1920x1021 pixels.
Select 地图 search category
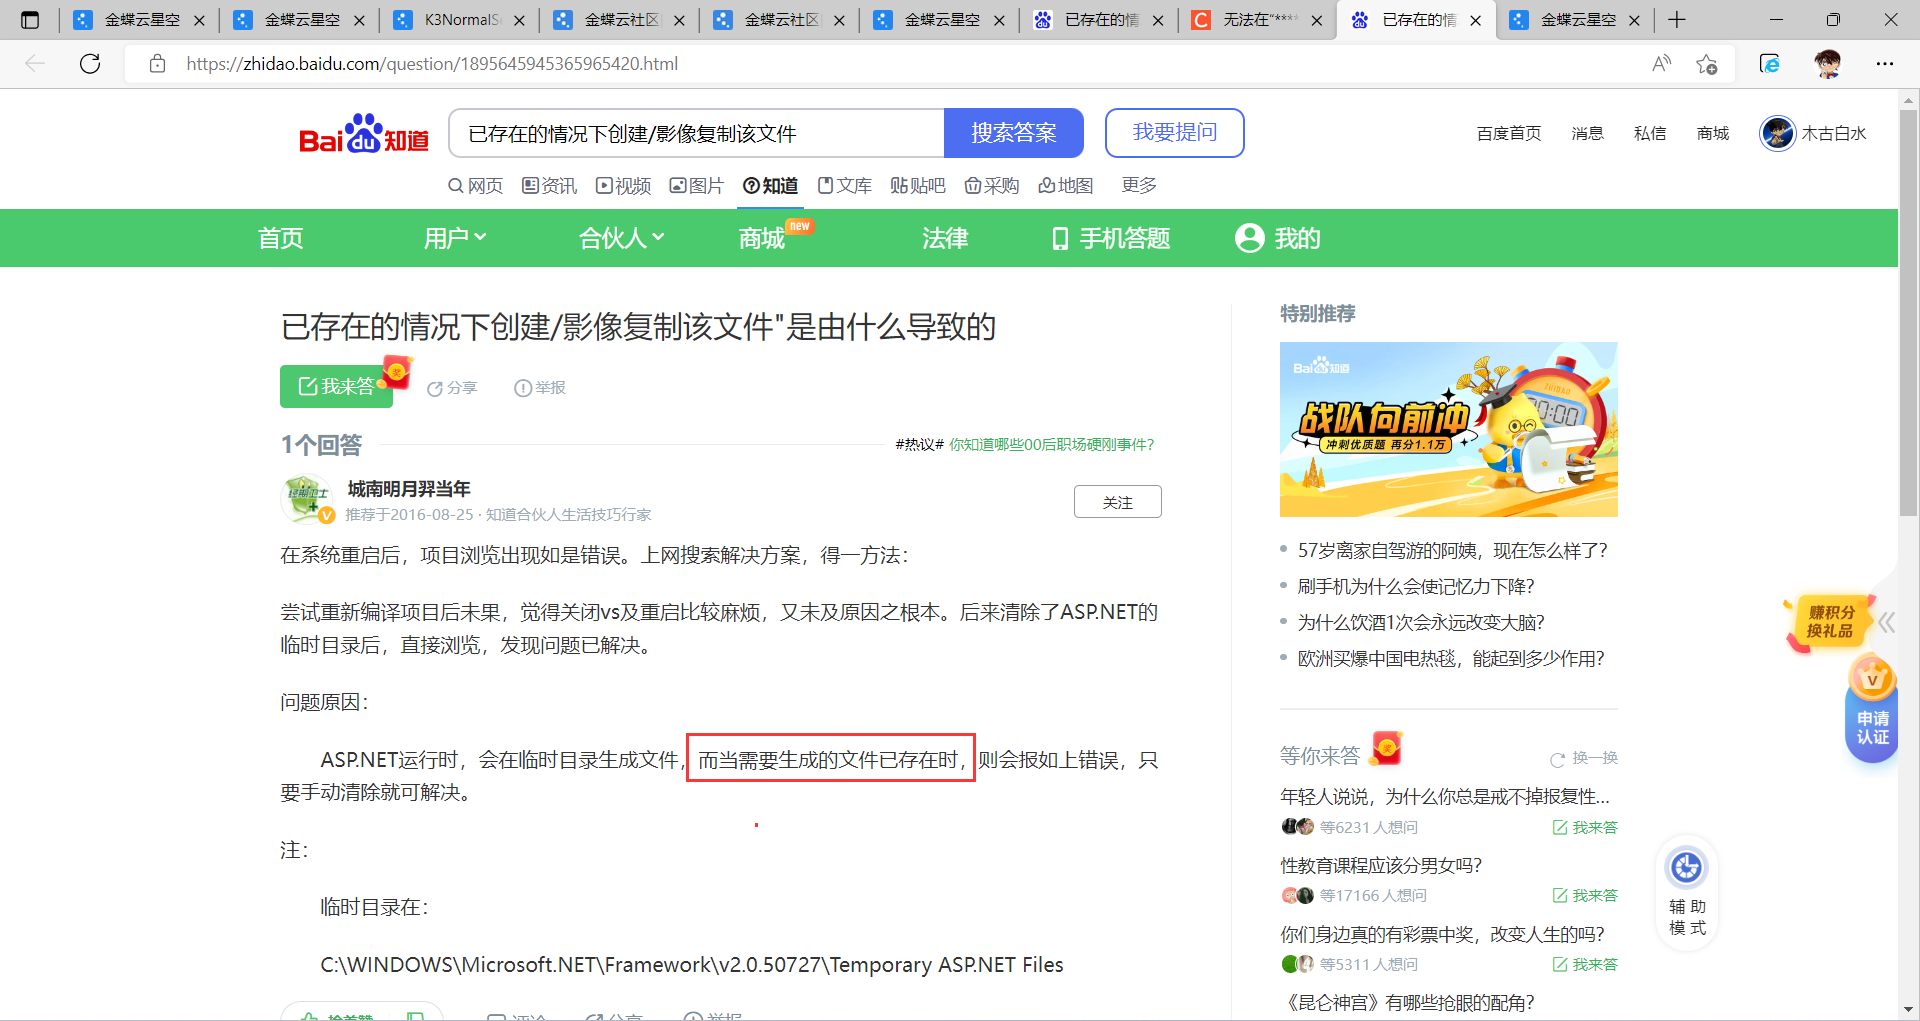click(x=1066, y=186)
